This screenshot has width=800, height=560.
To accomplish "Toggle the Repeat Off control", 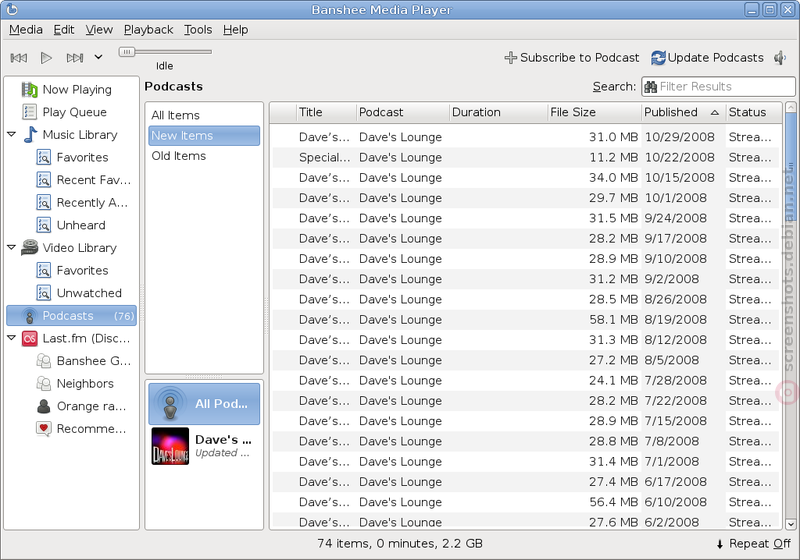I will (x=754, y=544).
